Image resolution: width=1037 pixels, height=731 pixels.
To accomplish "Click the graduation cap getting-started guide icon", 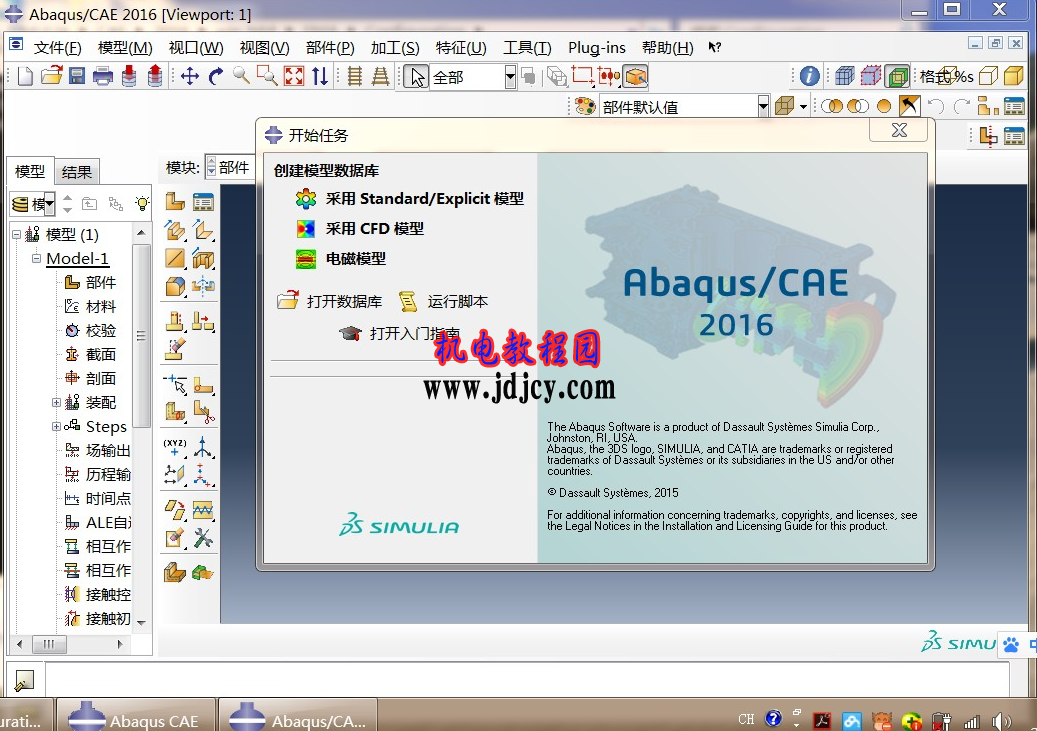I will [350, 333].
